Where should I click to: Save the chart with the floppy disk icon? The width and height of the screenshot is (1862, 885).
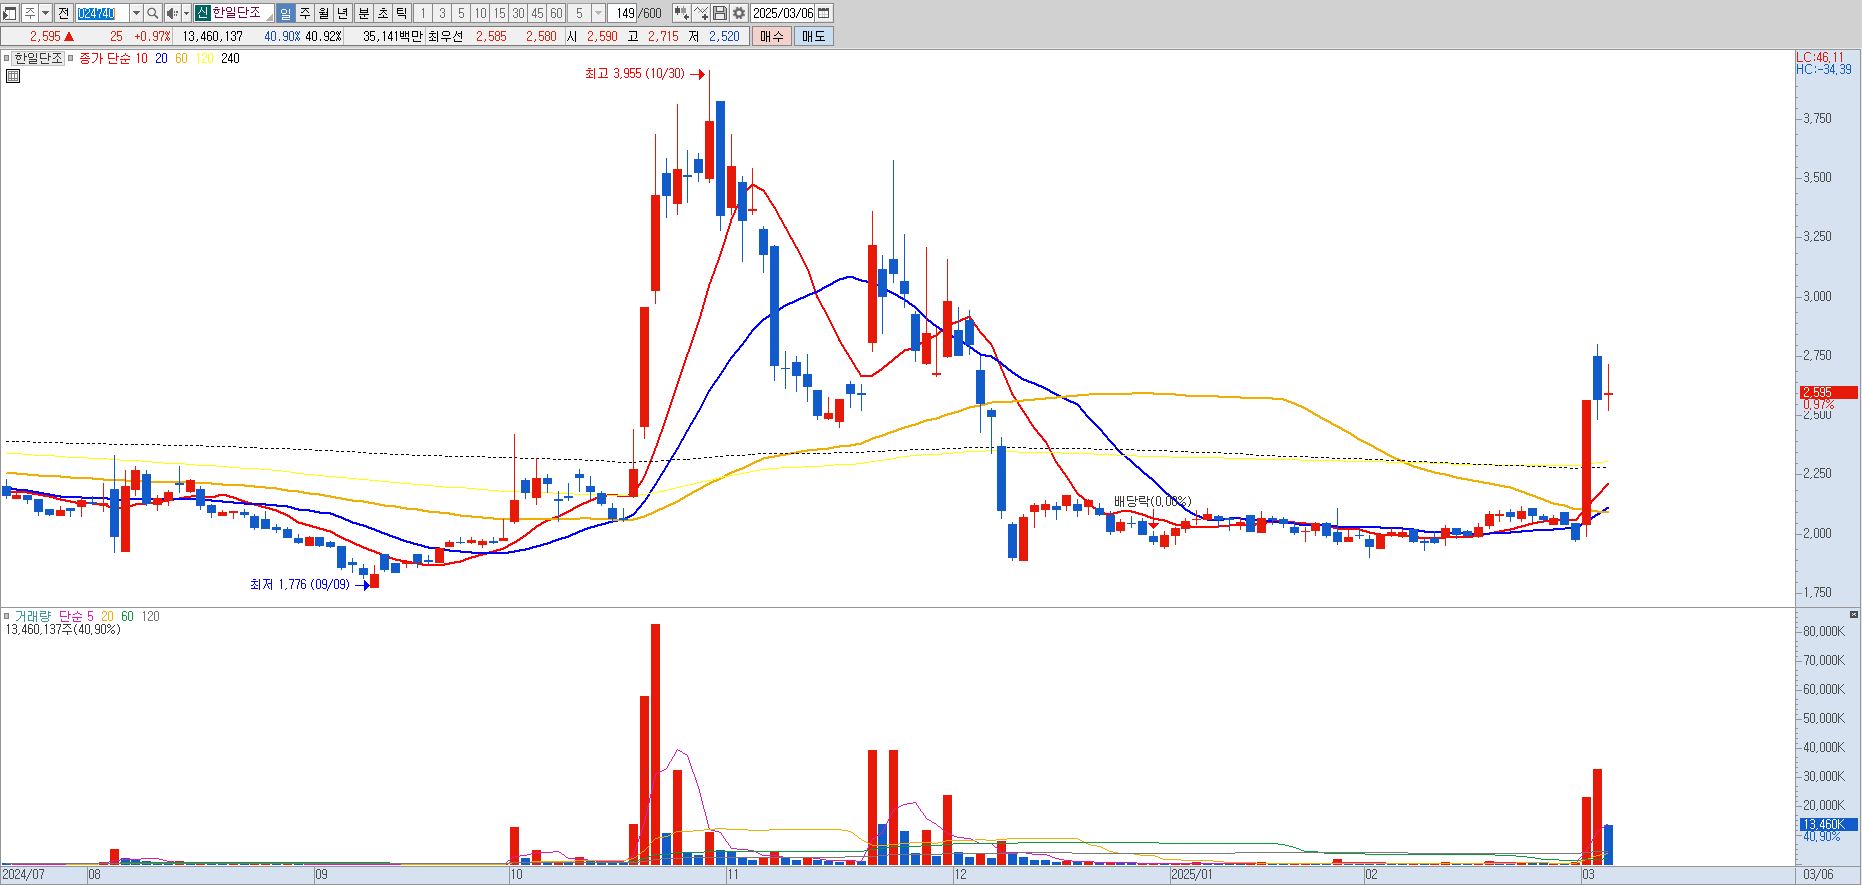click(720, 13)
